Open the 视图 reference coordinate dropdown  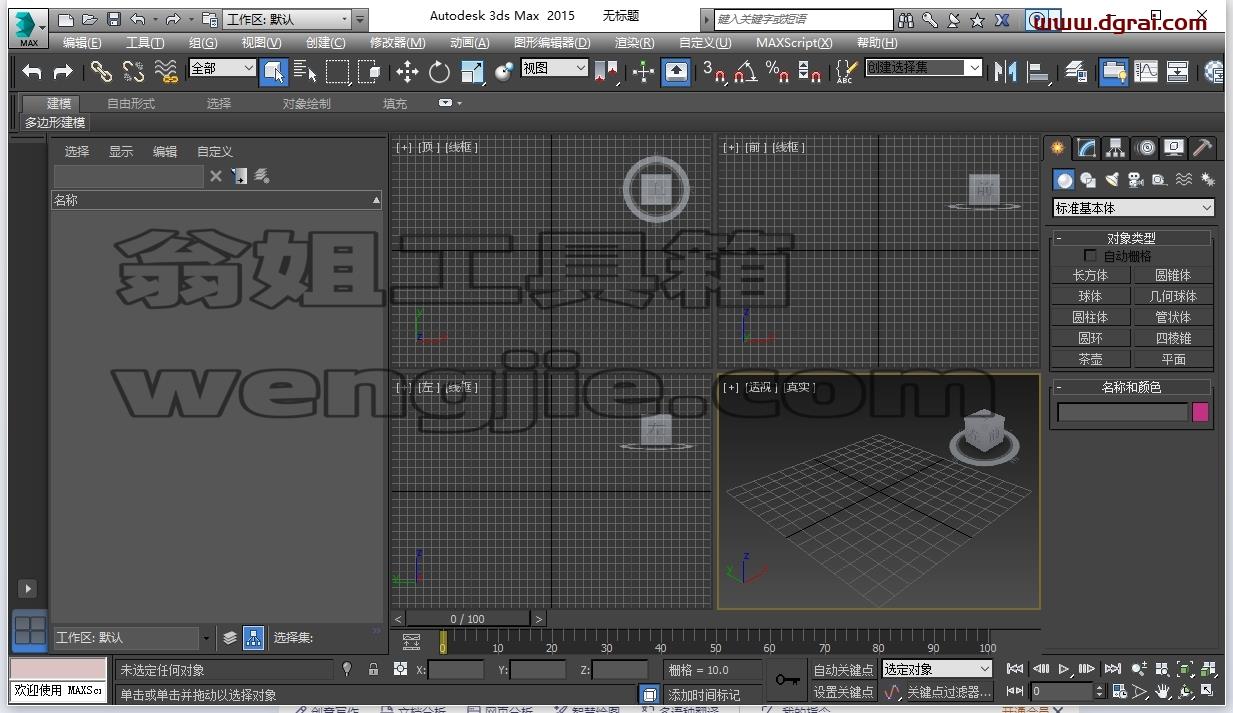(x=554, y=68)
